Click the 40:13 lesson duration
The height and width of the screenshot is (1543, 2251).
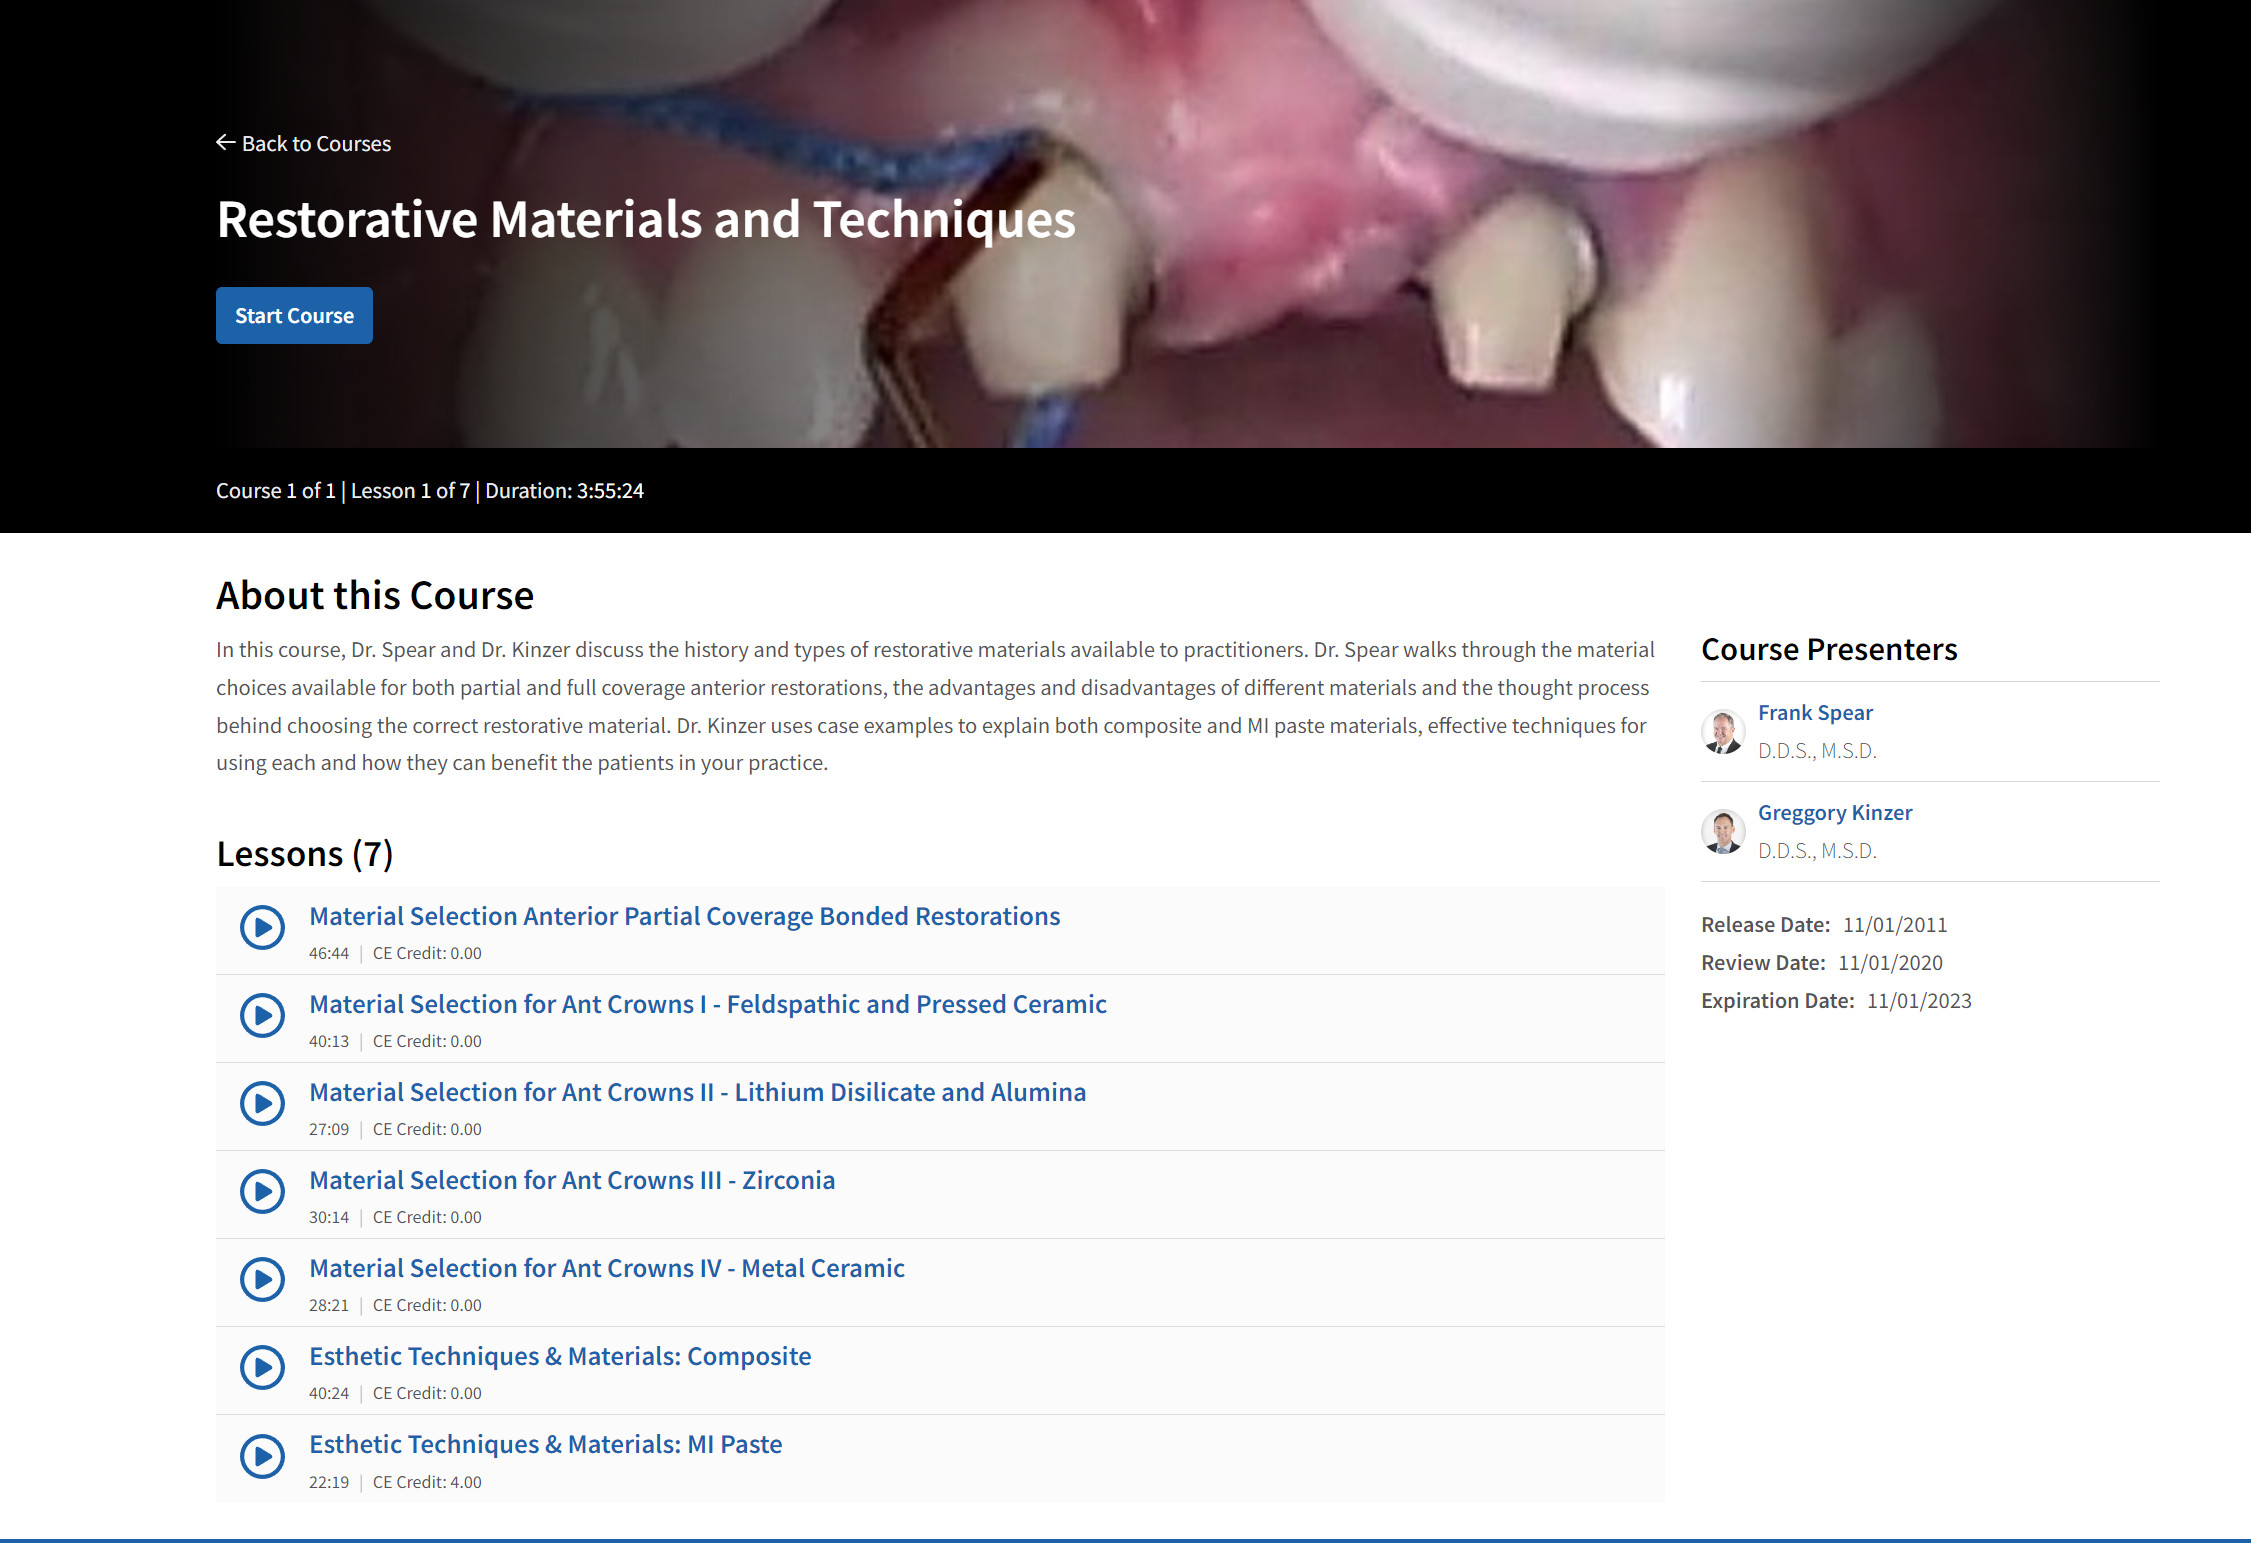tap(329, 1042)
